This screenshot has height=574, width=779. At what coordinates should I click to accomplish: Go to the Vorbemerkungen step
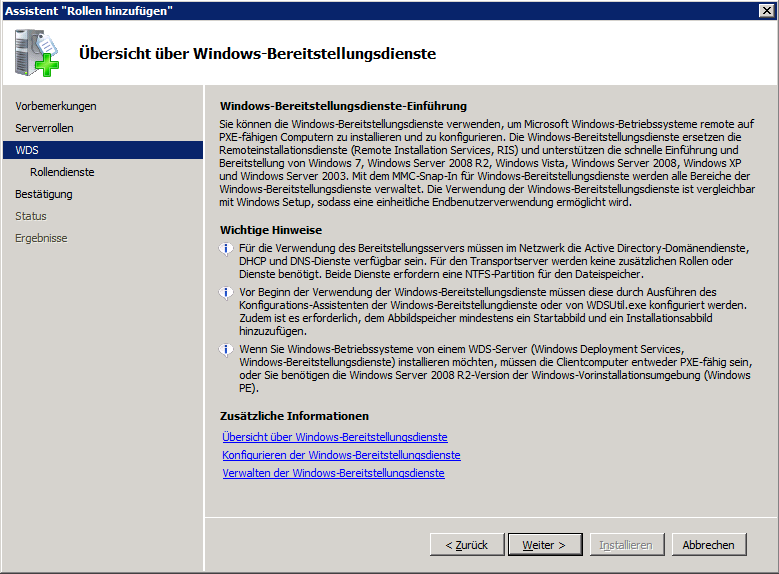[x=56, y=106]
